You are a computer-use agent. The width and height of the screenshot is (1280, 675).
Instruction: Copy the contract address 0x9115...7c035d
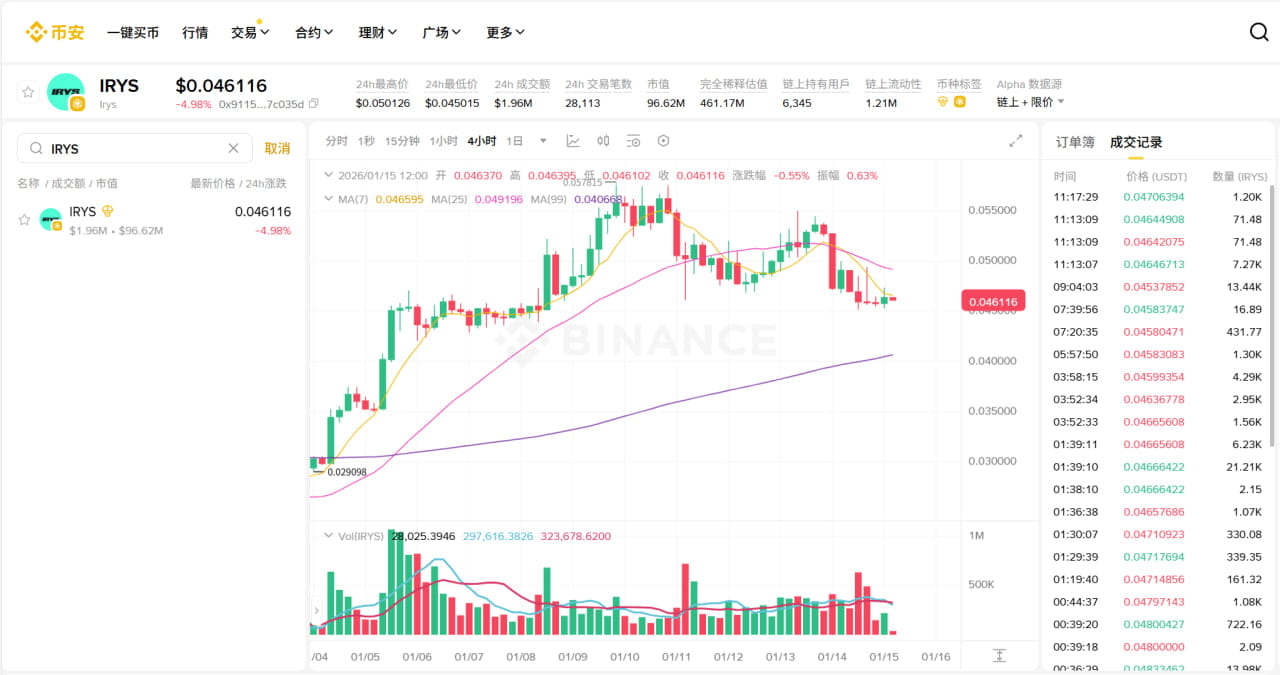[x=314, y=103]
